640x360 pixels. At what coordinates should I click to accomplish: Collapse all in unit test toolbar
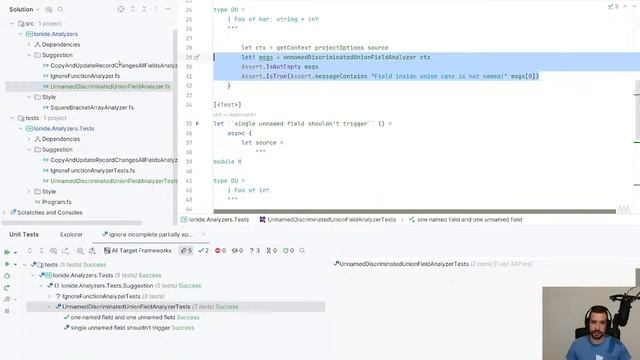click(x=41, y=251)
